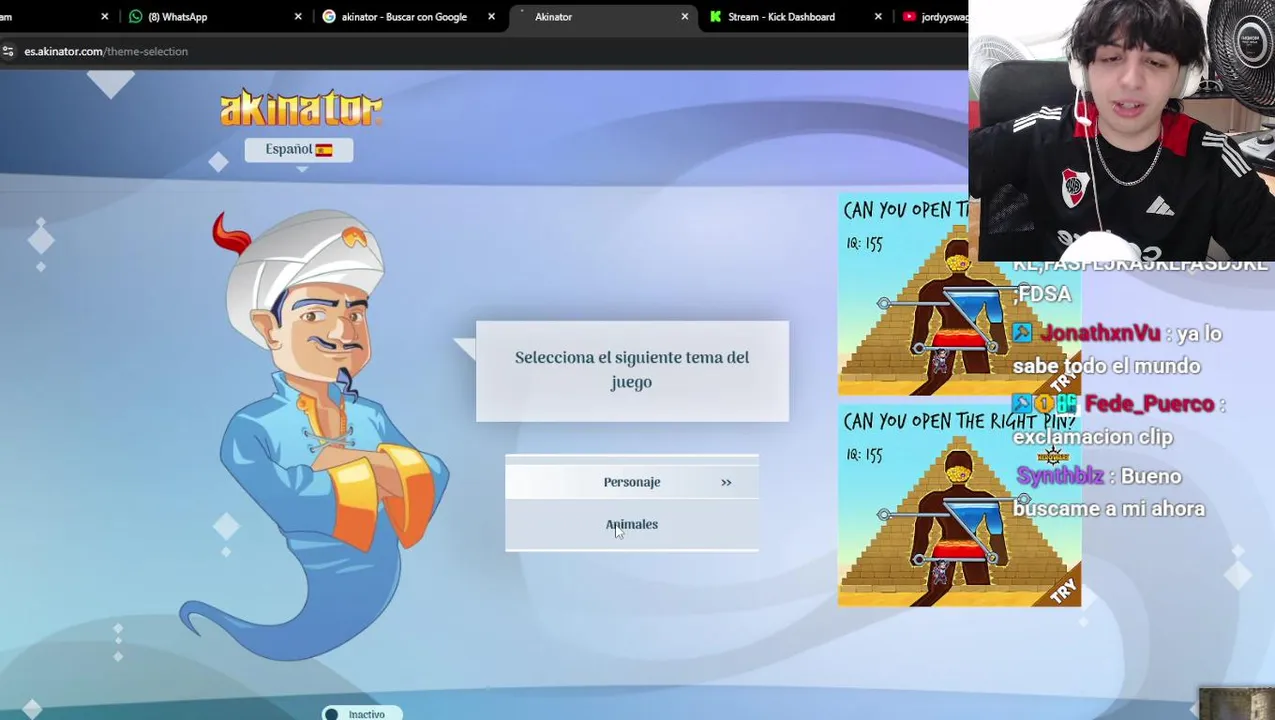This screenshot has height=720, width=1275.
Task: Click the Fede_Puerco chat username
Action: pyautogui.click(x=1149, y=404)
